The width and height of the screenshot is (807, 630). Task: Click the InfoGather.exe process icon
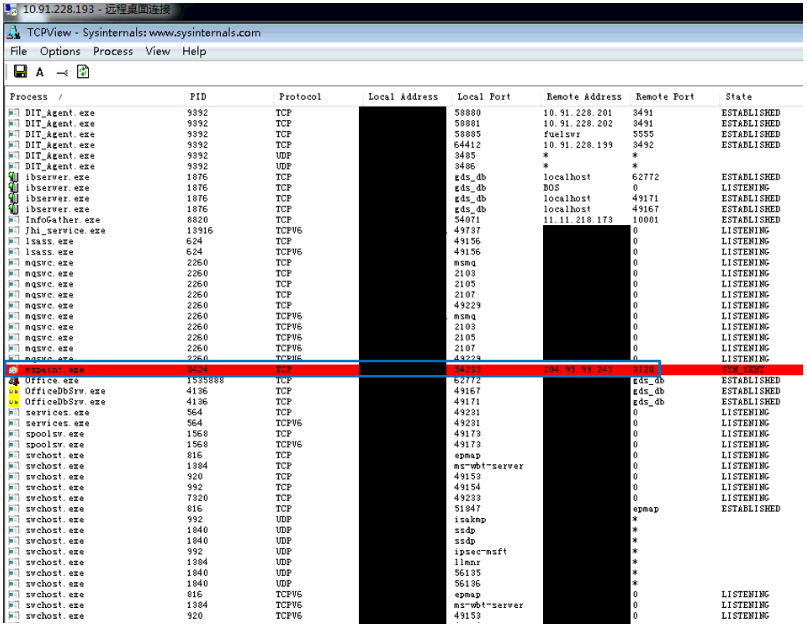coord(13,220)
